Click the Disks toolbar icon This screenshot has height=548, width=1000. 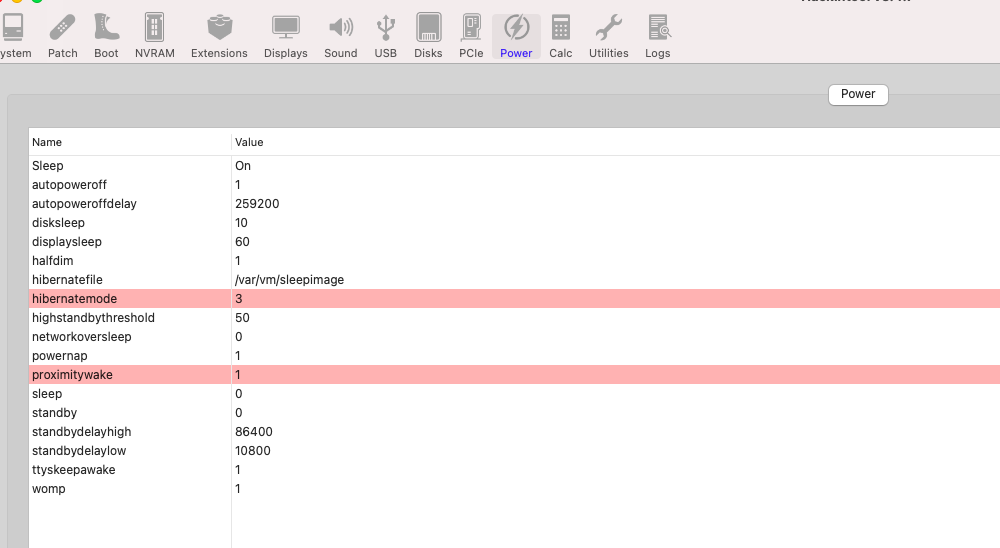(x=428, y=35)
